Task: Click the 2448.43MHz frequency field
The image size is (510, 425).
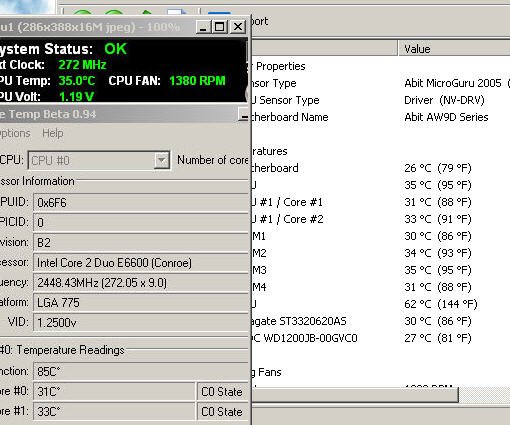Action: (x=141, y=283)
